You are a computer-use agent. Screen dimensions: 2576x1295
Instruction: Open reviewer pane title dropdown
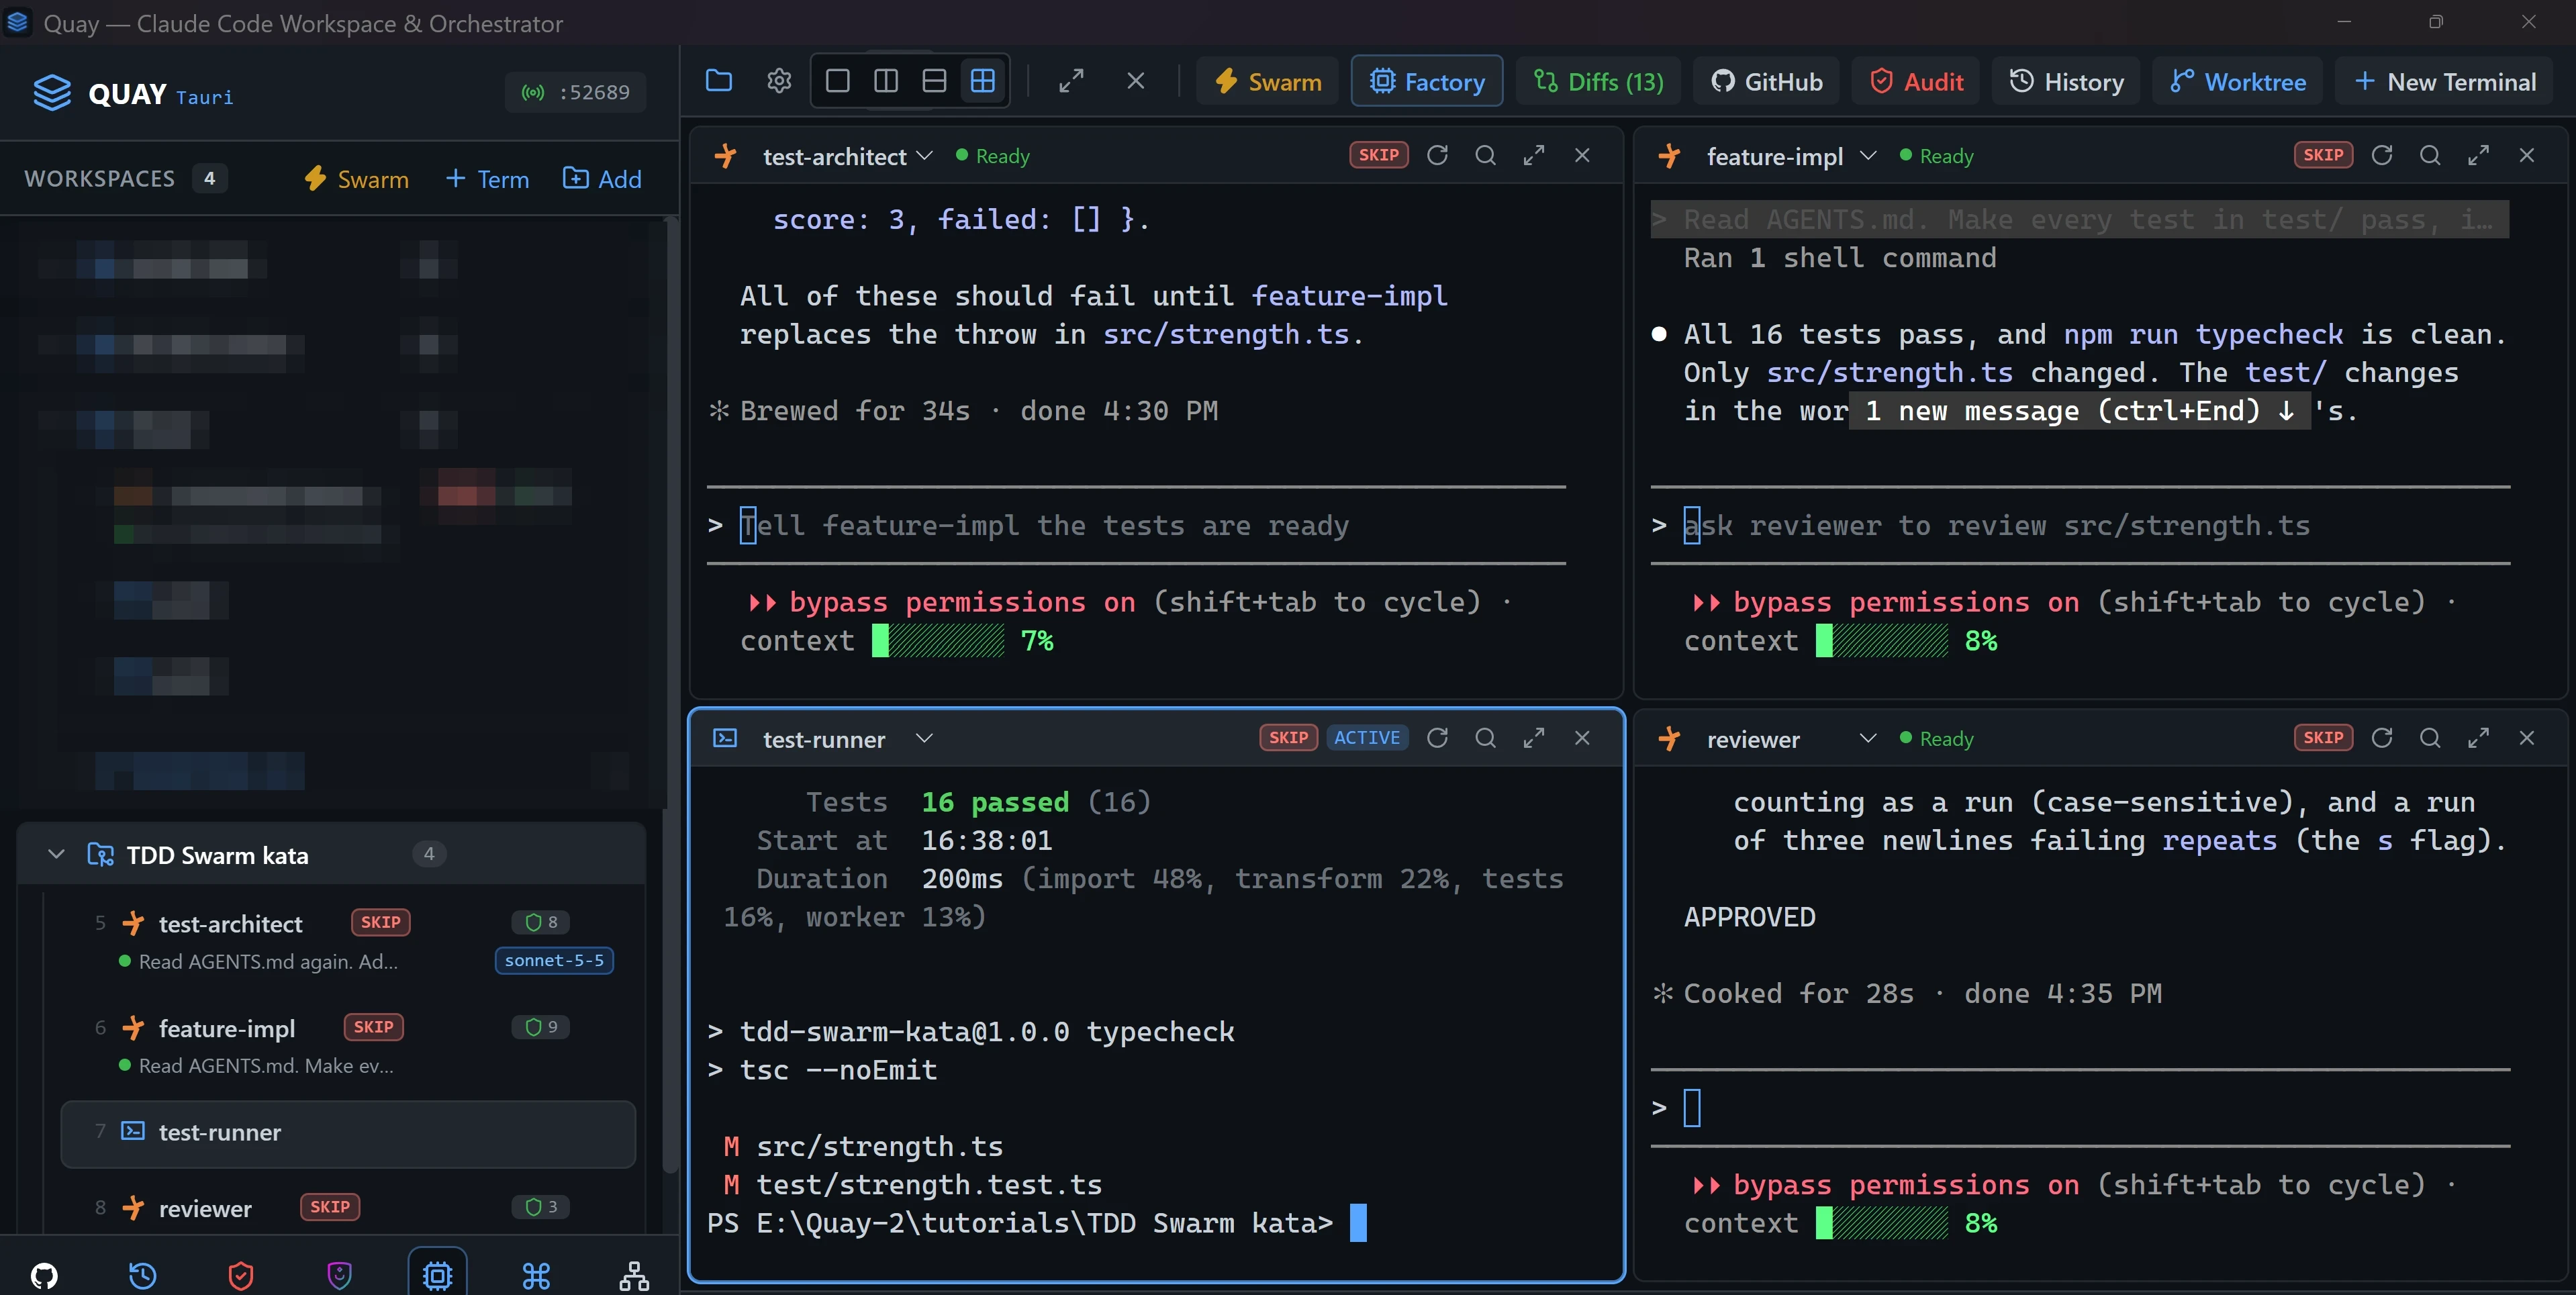pyautogui.click(x=1867, y=738)
